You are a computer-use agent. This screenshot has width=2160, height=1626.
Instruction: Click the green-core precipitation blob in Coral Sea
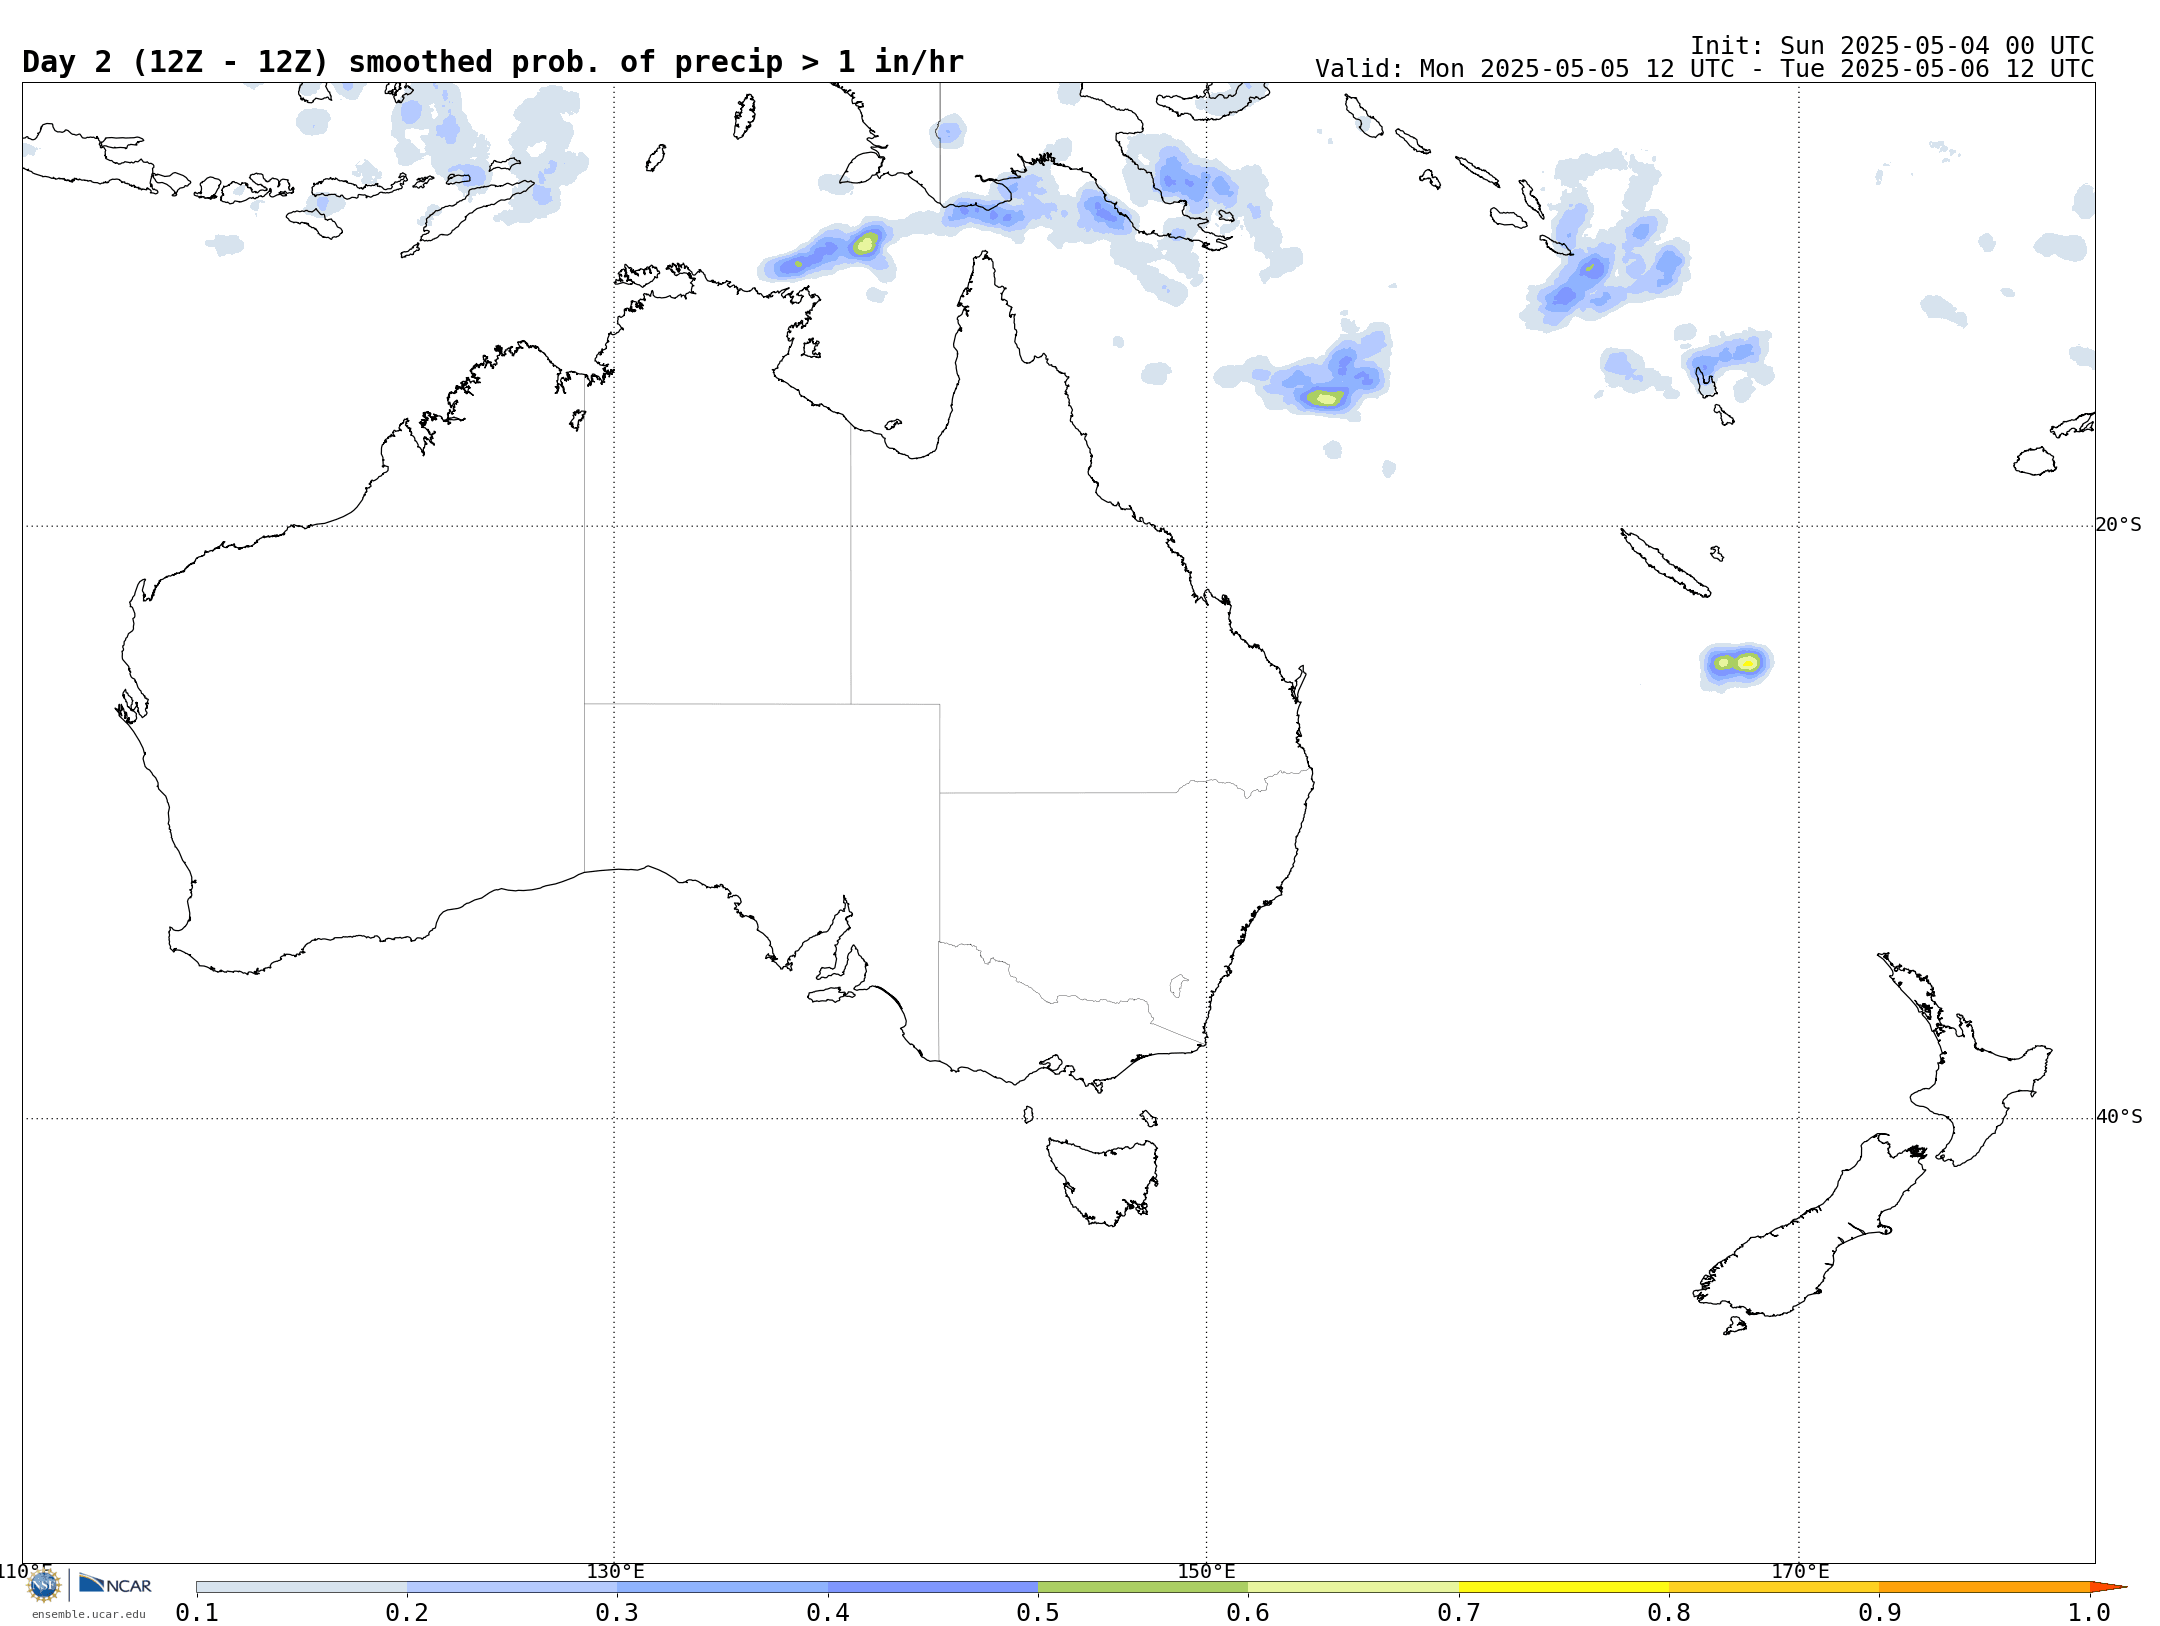1326,398
